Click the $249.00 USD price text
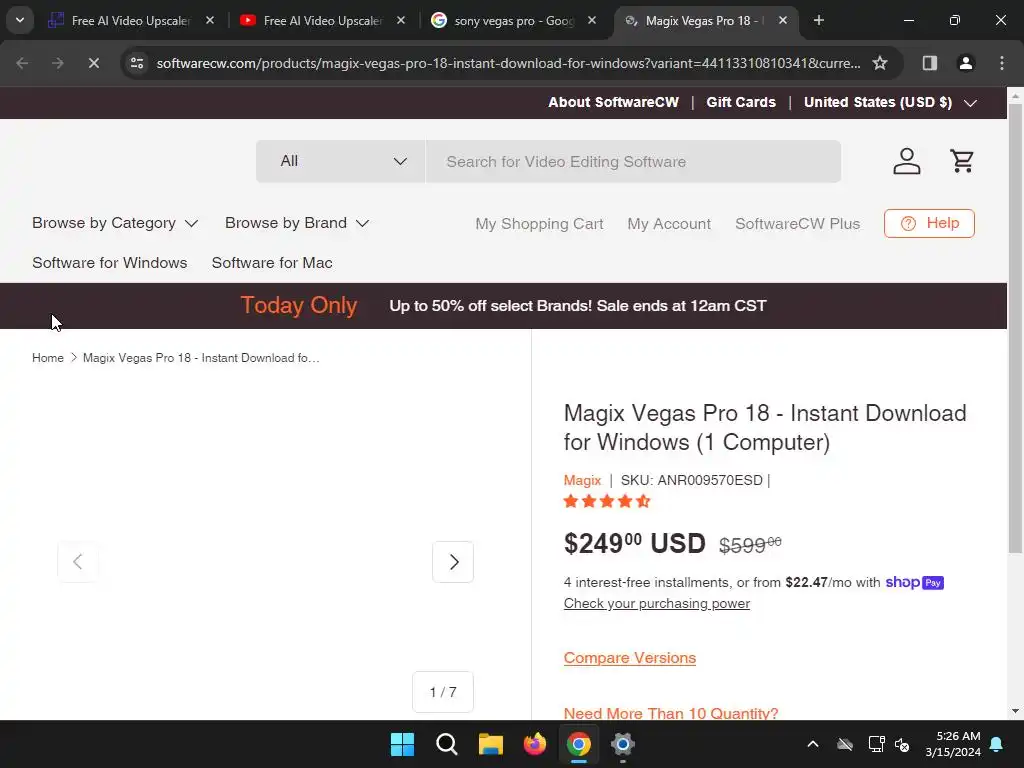This screenshot has width=1024, height=768. tap(634, 544)
